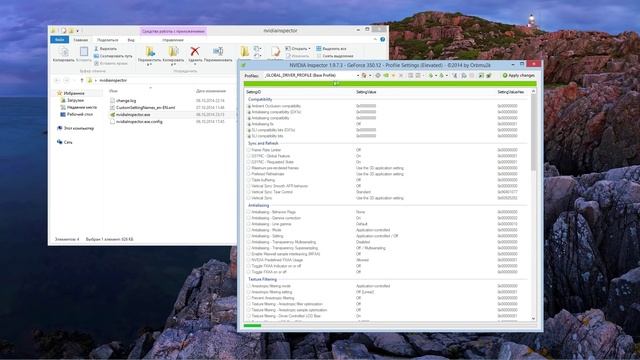Click Снять выделение in Explorer ribbon
The image size is (640, 360).
pyautogui.click(x=334, y=56)
